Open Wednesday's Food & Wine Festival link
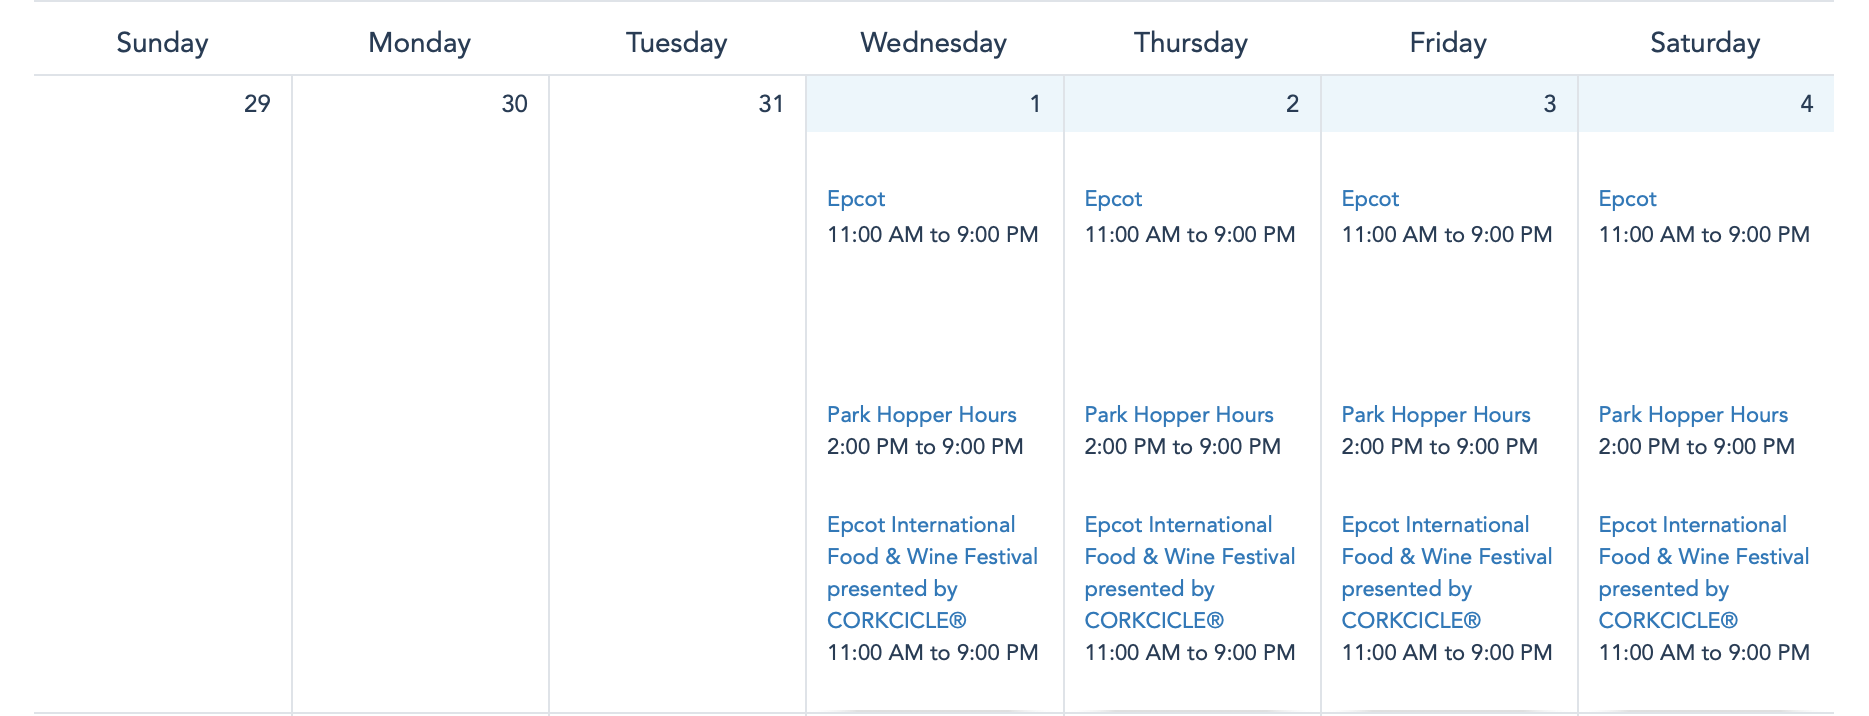1869x716 pixels. pos(932,573)
